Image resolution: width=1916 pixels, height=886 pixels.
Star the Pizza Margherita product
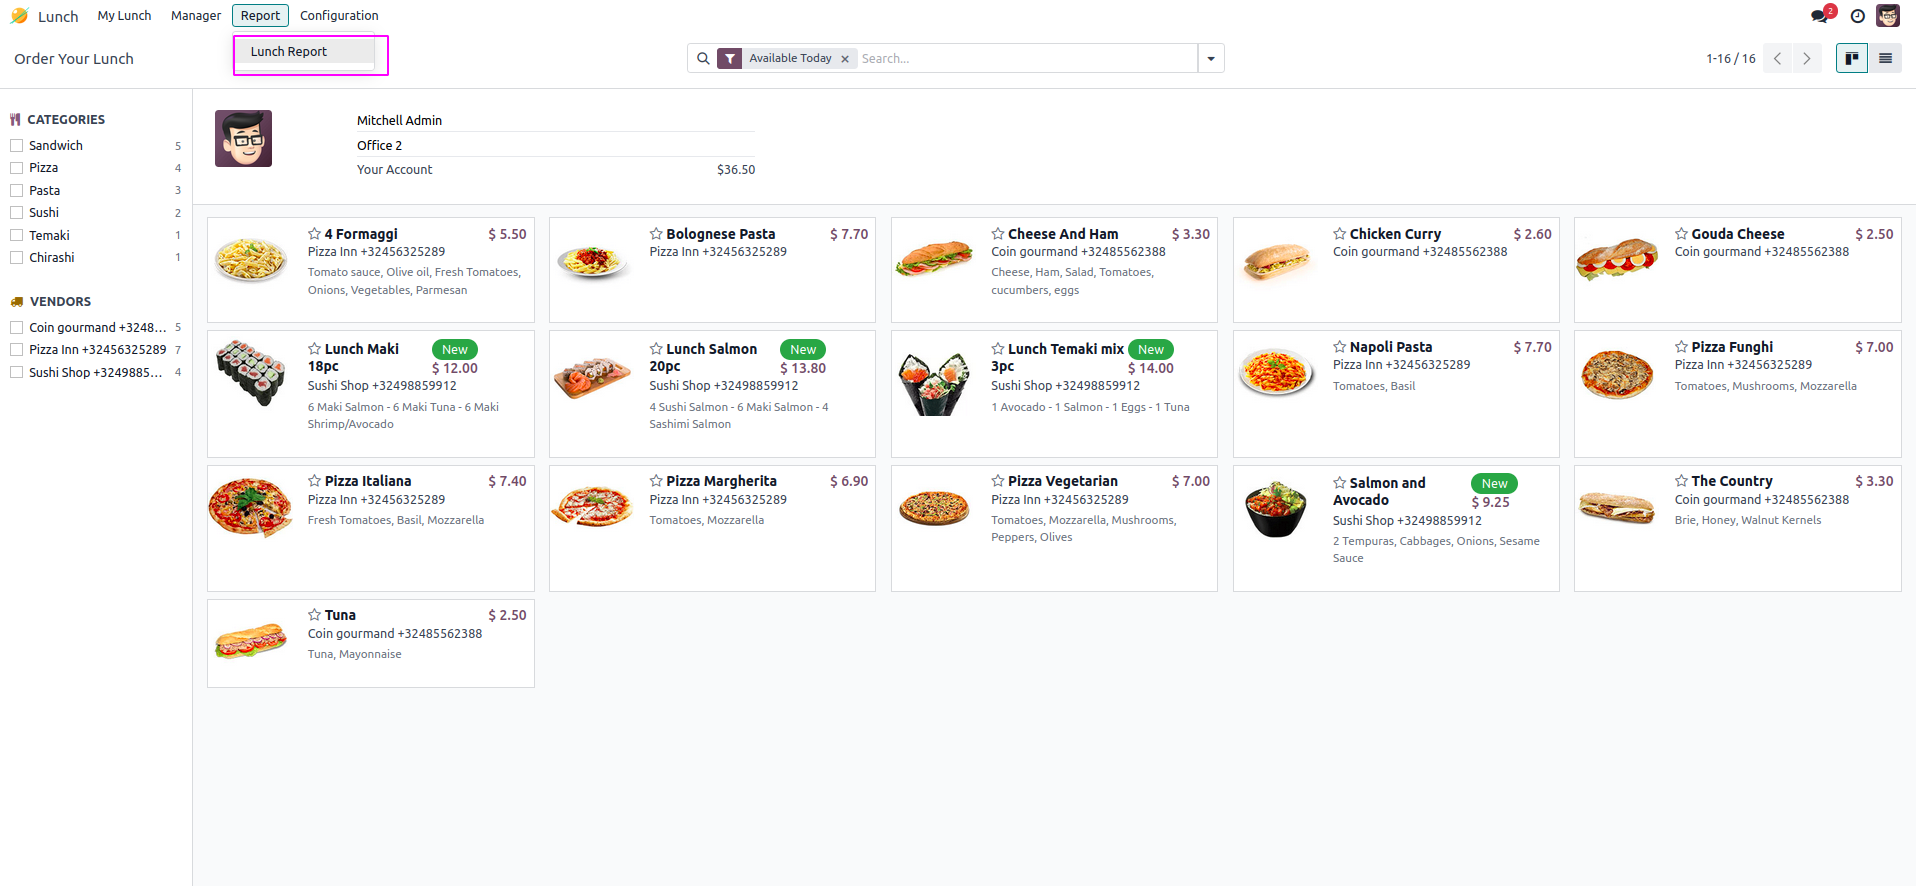pos(656,481)
